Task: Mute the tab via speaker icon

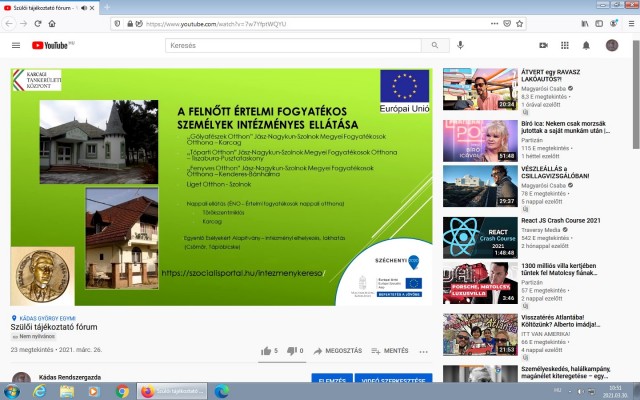Action: coord(84,8)
